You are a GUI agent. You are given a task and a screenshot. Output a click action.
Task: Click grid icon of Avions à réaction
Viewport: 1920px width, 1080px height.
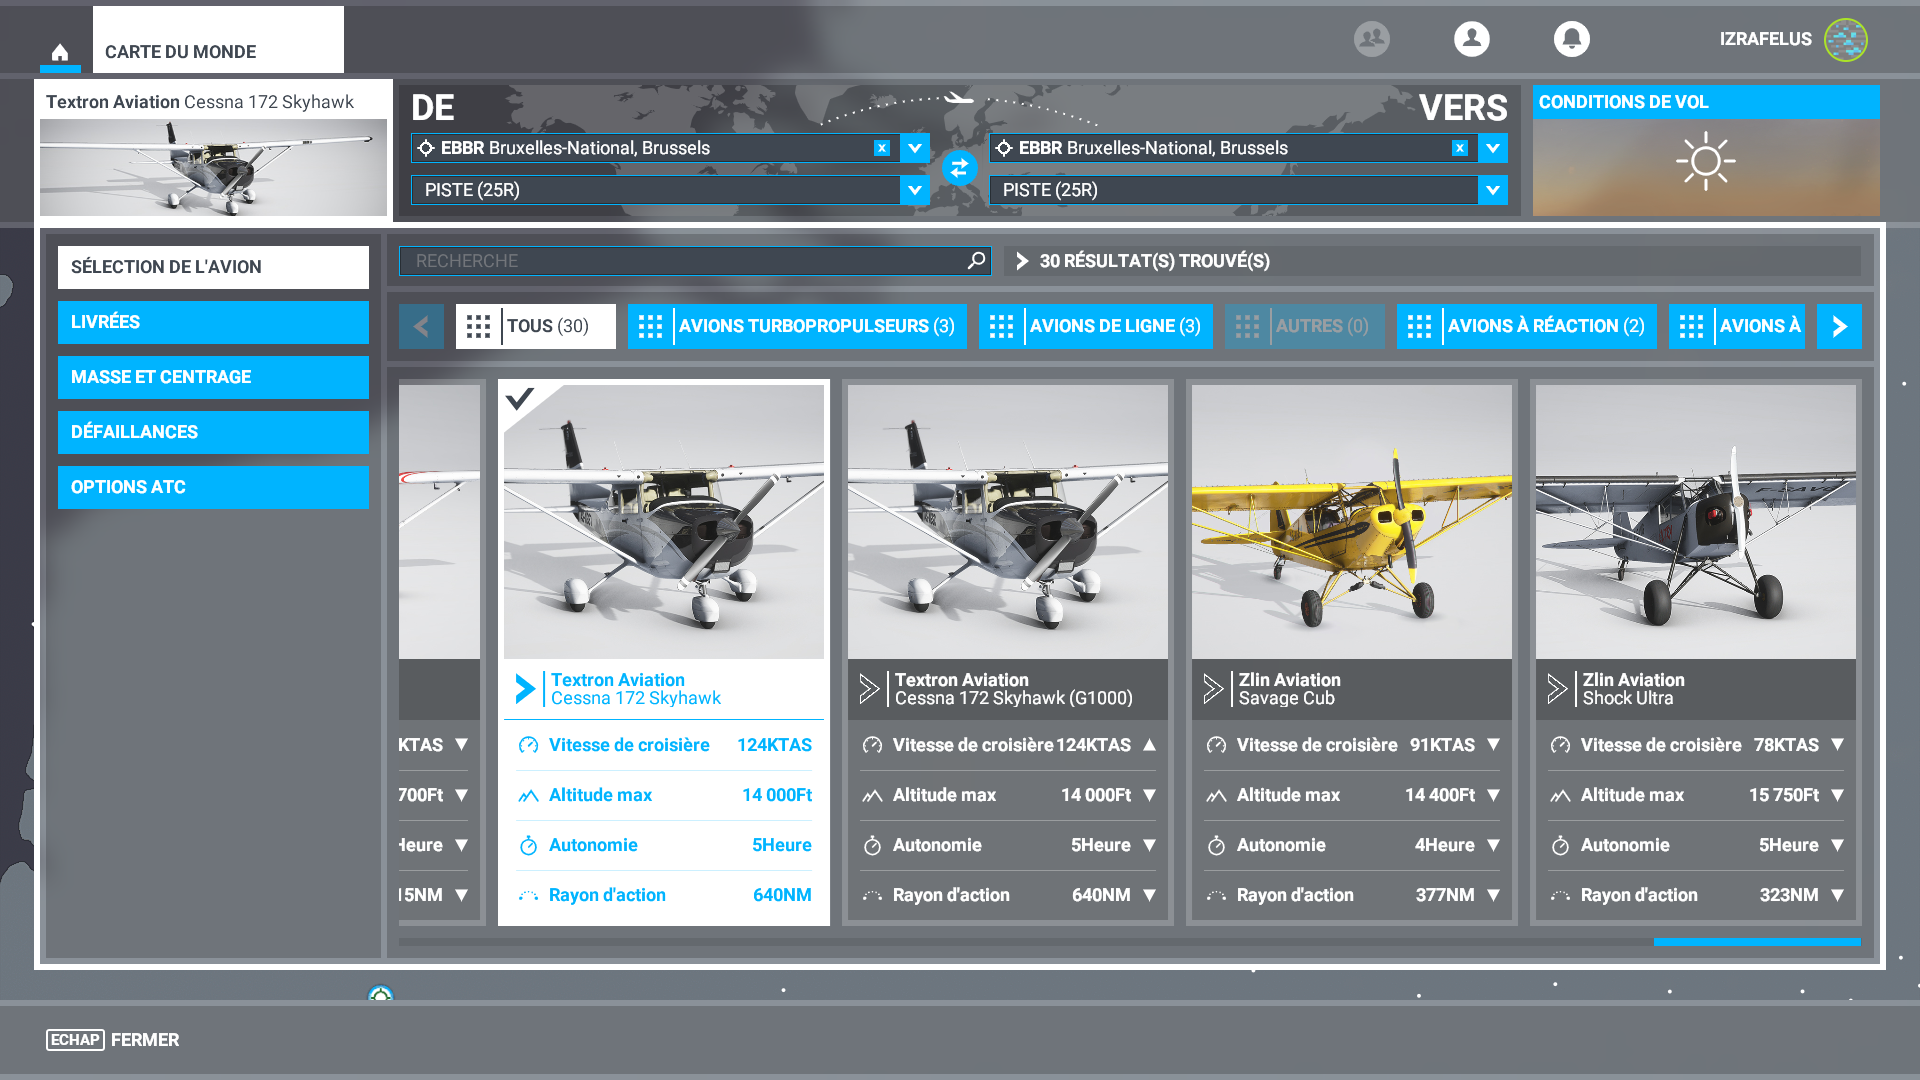pos(1419,326)
